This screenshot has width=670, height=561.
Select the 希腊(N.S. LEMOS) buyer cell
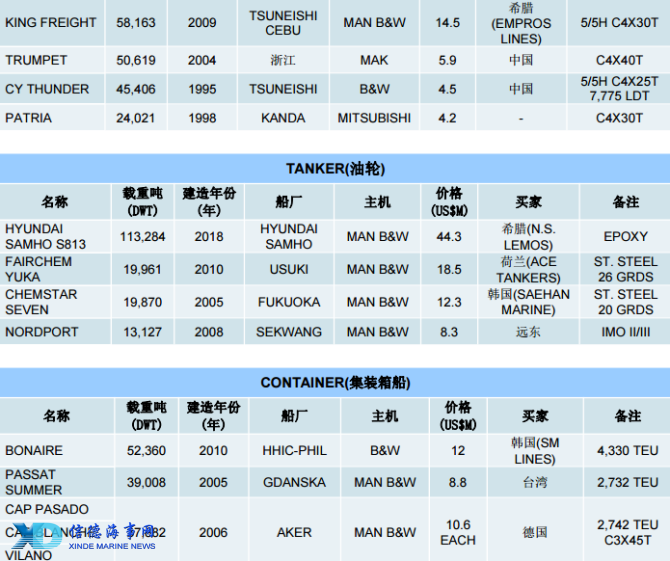(529, 237)
